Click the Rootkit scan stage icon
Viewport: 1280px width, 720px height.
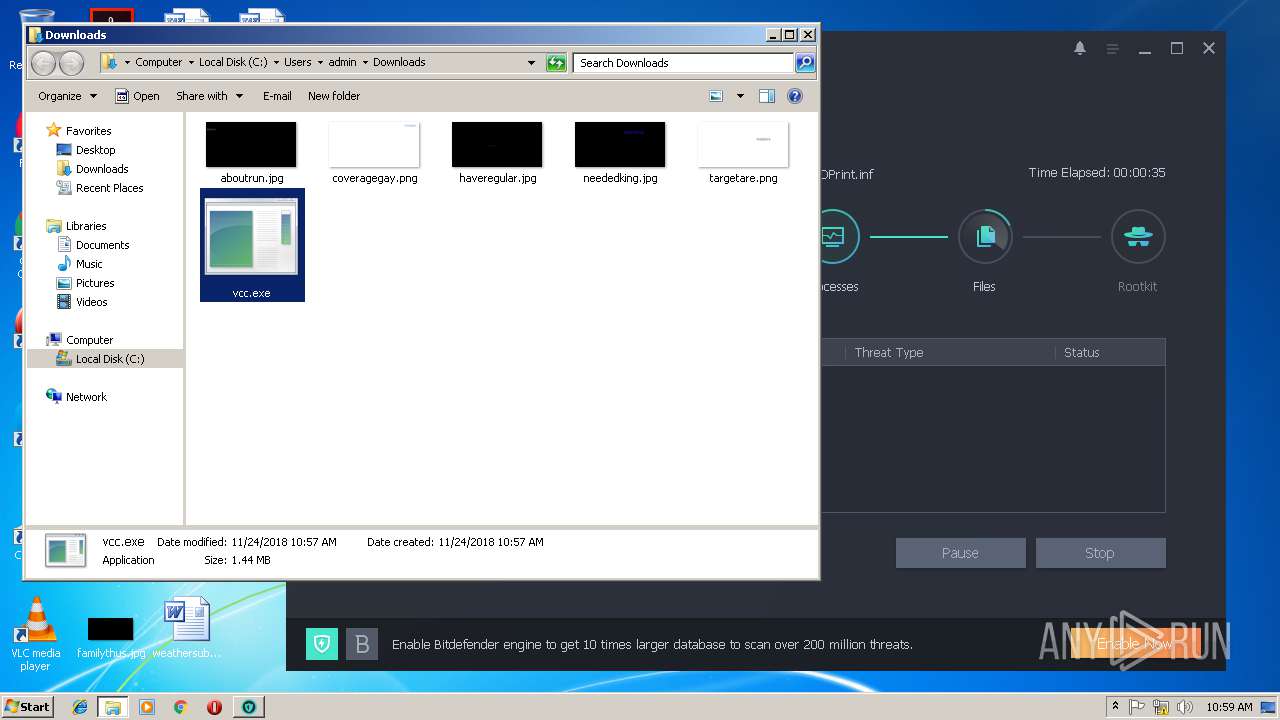(1138, 236)
